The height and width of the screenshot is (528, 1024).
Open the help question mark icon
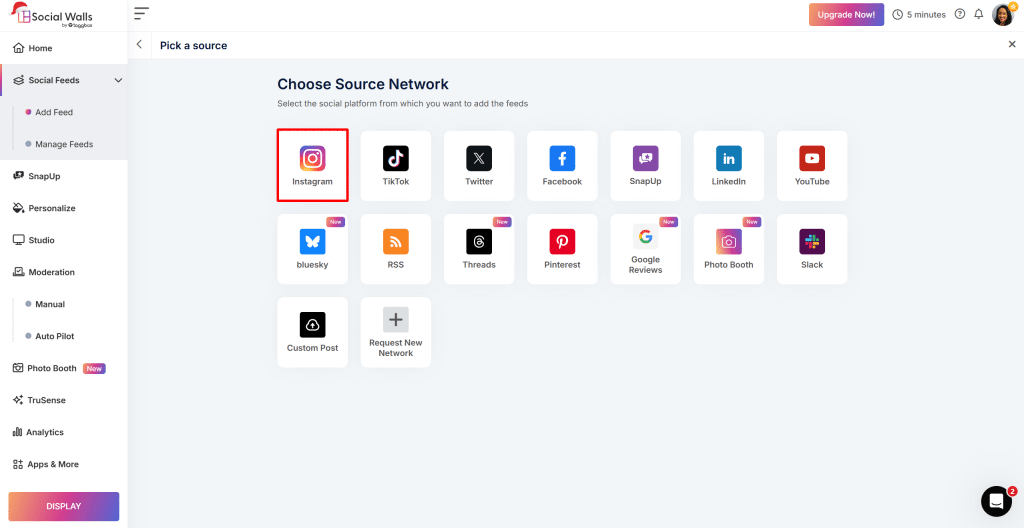point(959,14)
